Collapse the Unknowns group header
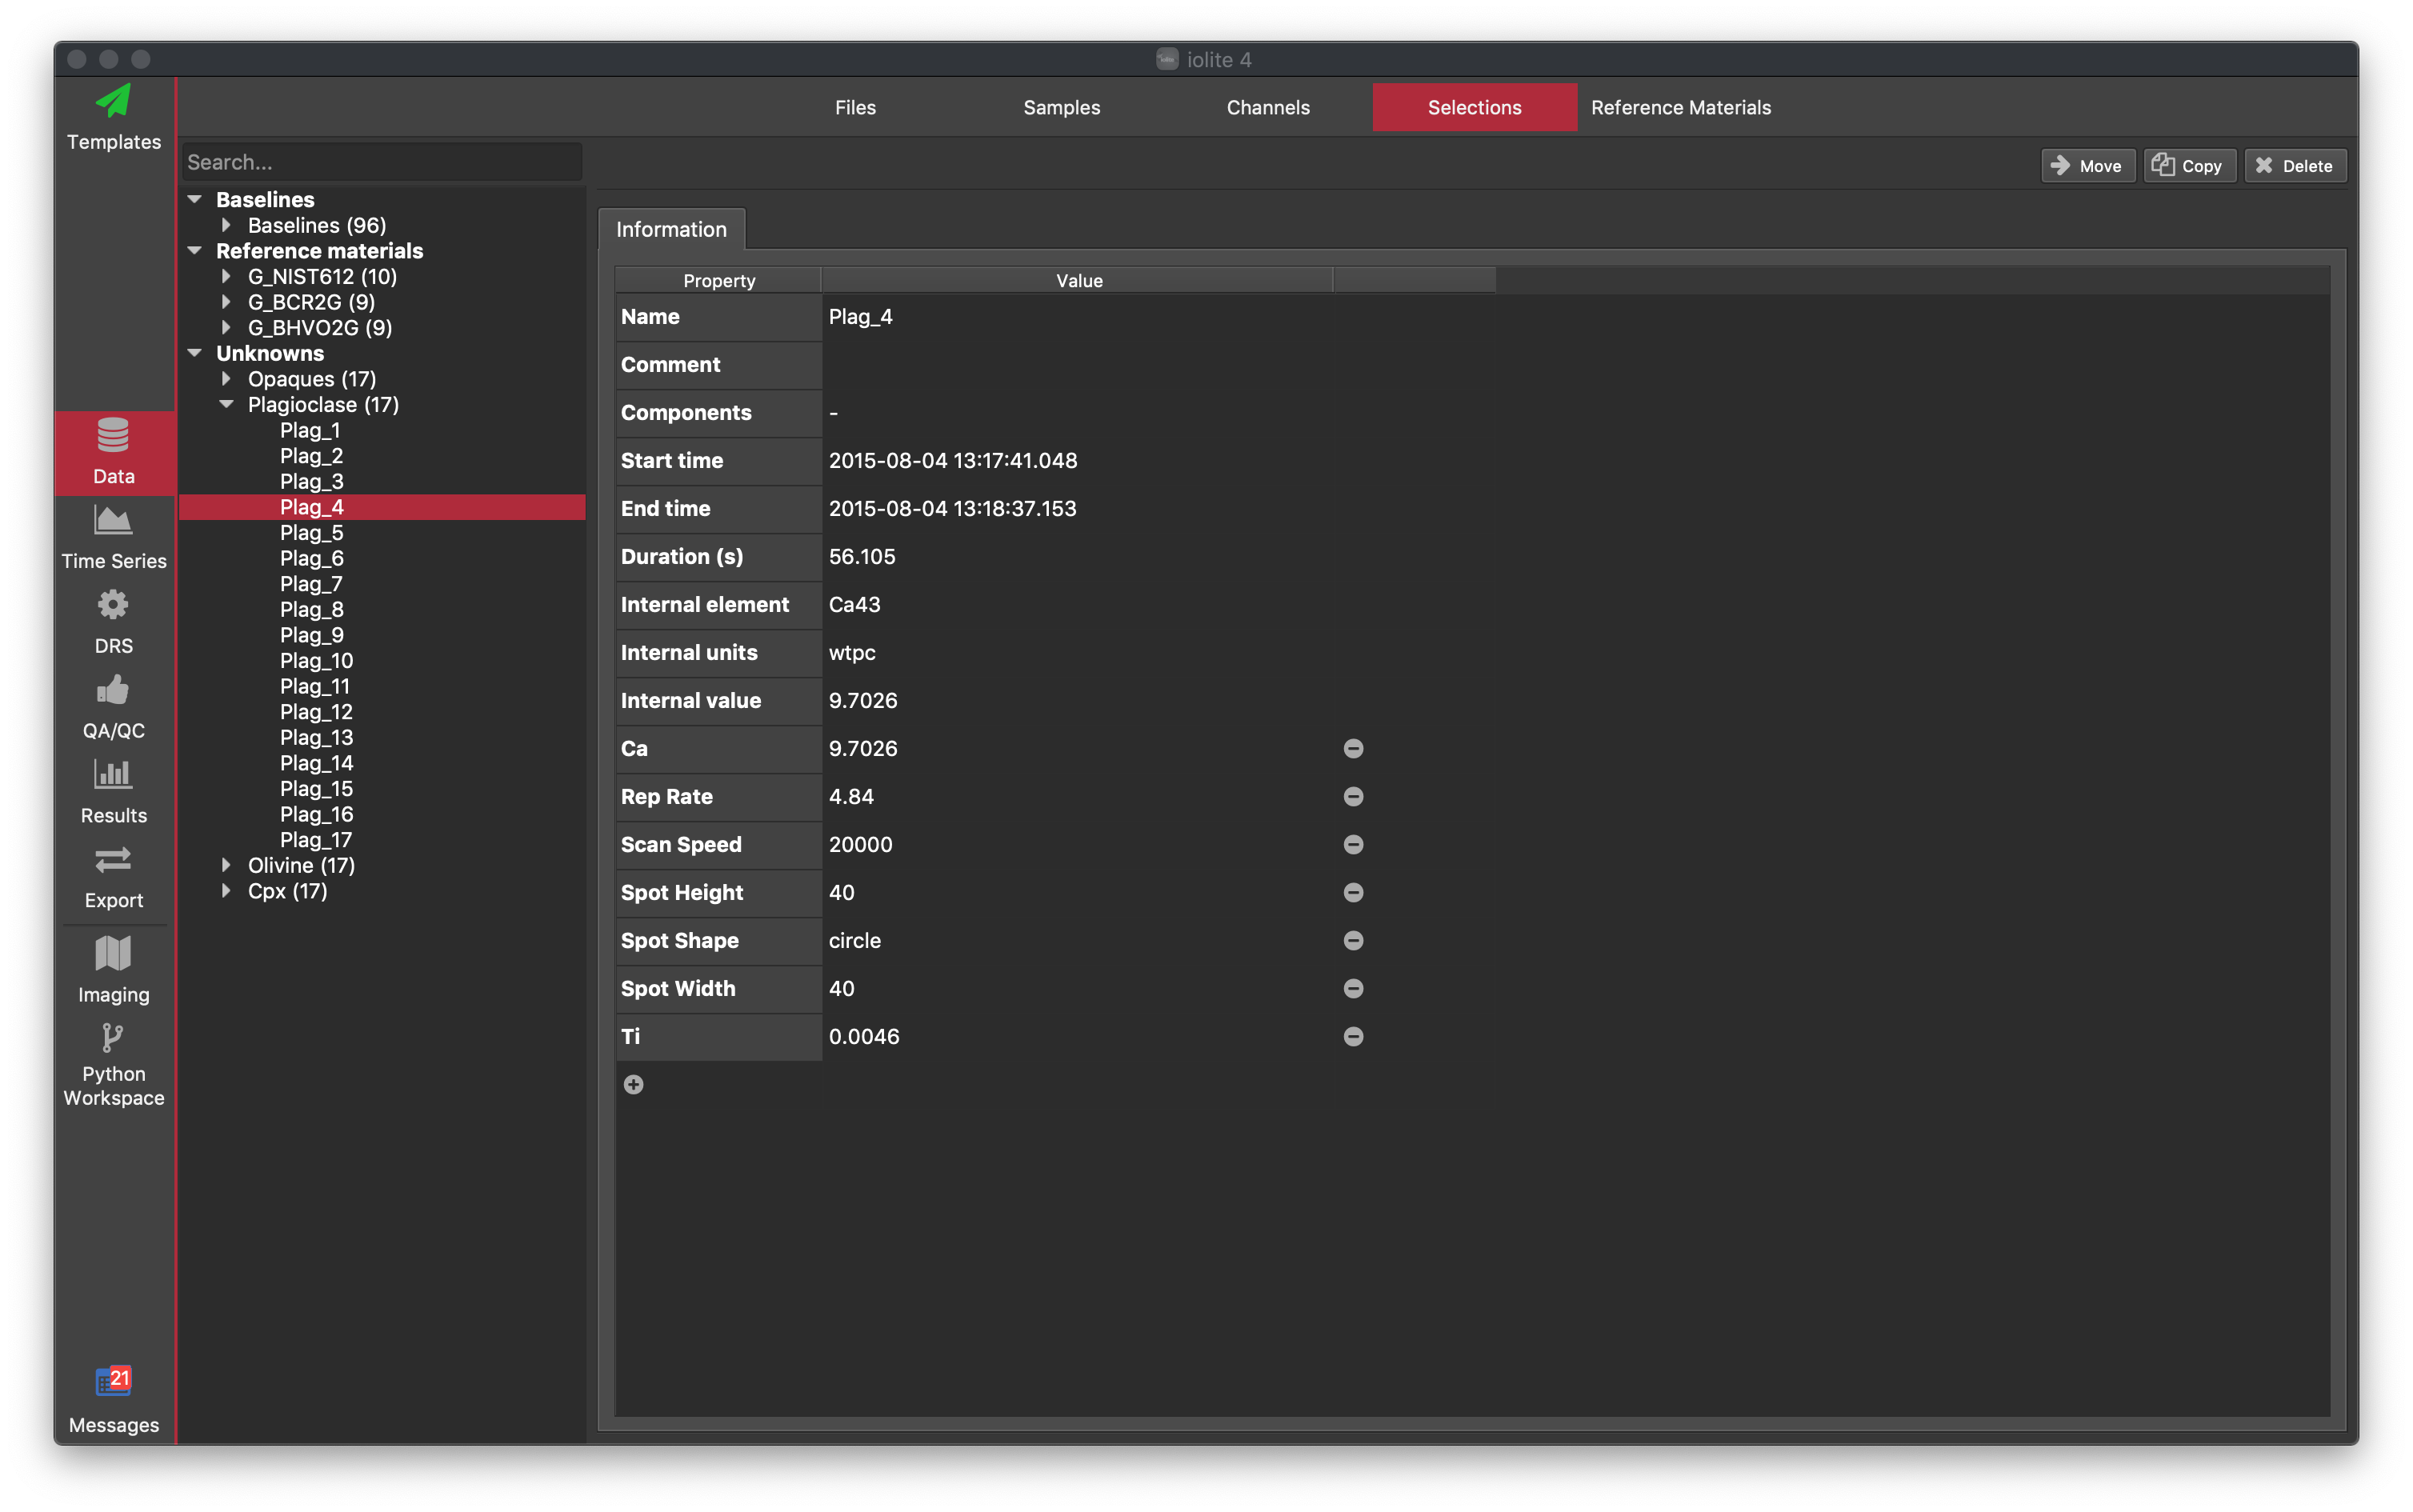This screenshot has width=2413, height=1512. [195, 353]
